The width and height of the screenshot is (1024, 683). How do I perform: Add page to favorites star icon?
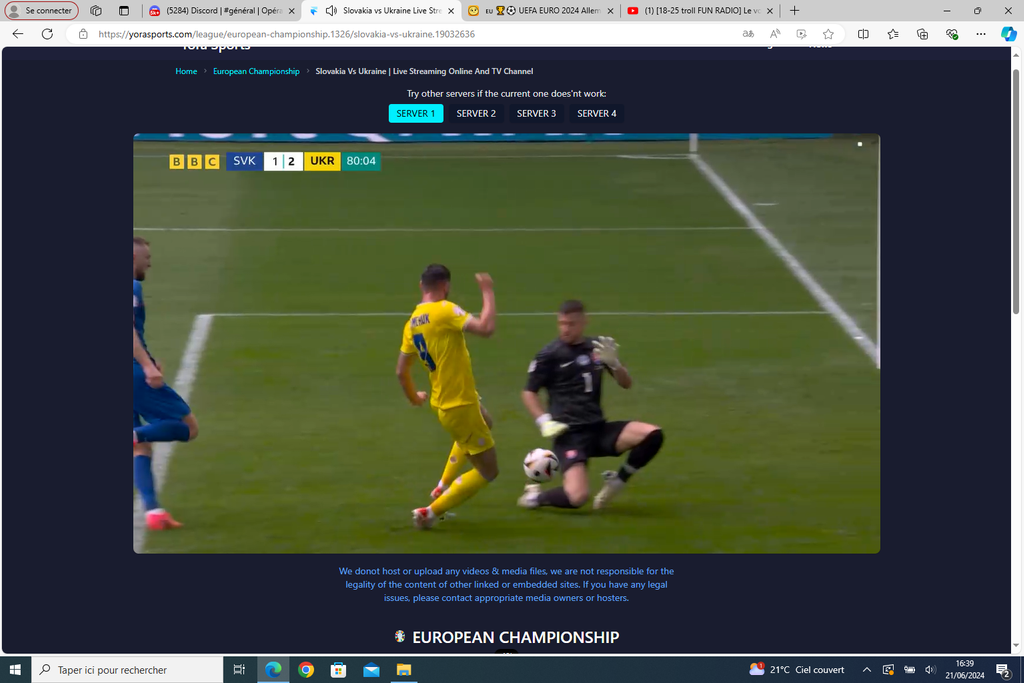828,34
